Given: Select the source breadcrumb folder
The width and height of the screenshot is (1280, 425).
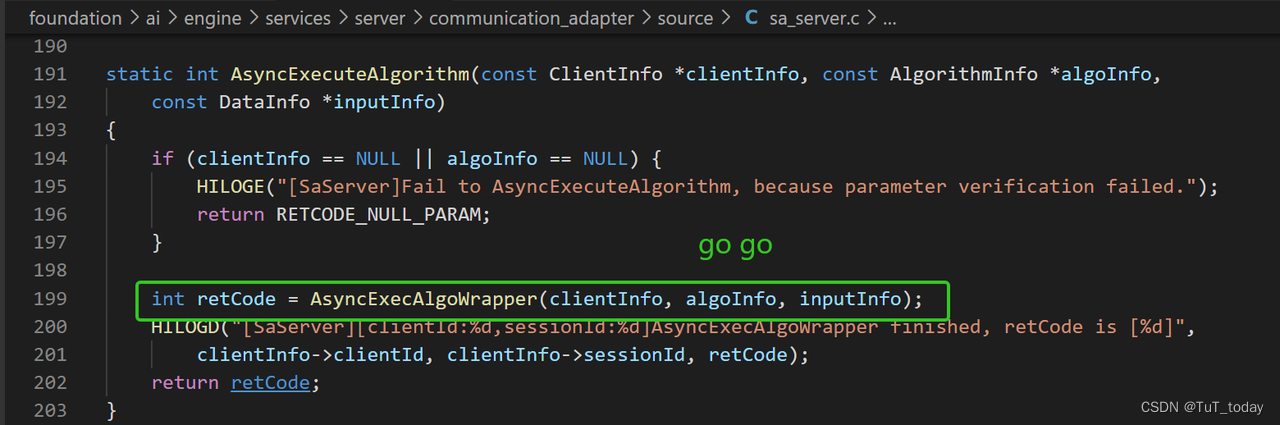Looking at the screenshot, I should (685, 18).
